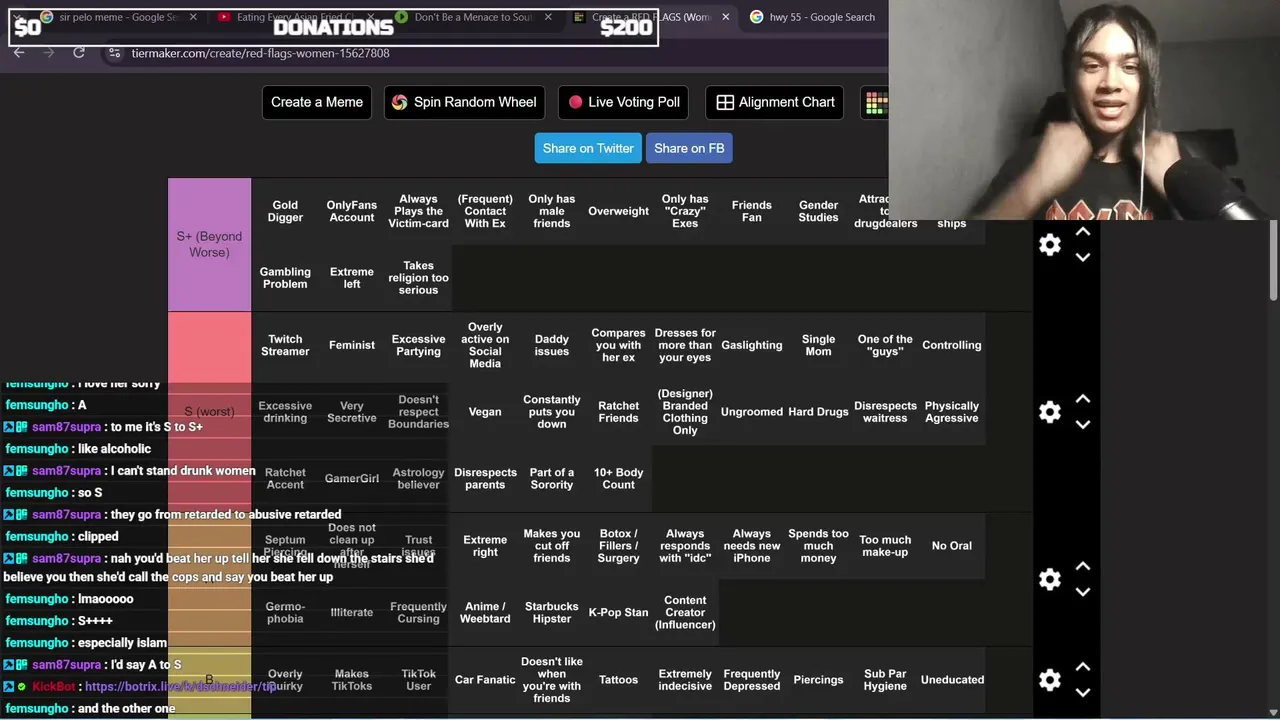
Task: Select the Friends Fan tile
Action: pyautogui.click(x=752, y=211)
